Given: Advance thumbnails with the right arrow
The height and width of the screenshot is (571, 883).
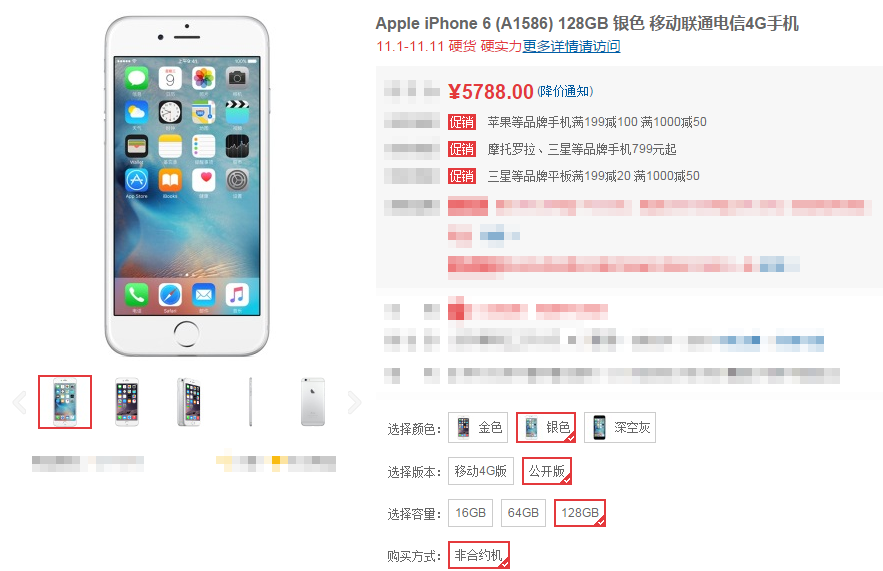Looking at the screenshot, I should 354,402.
